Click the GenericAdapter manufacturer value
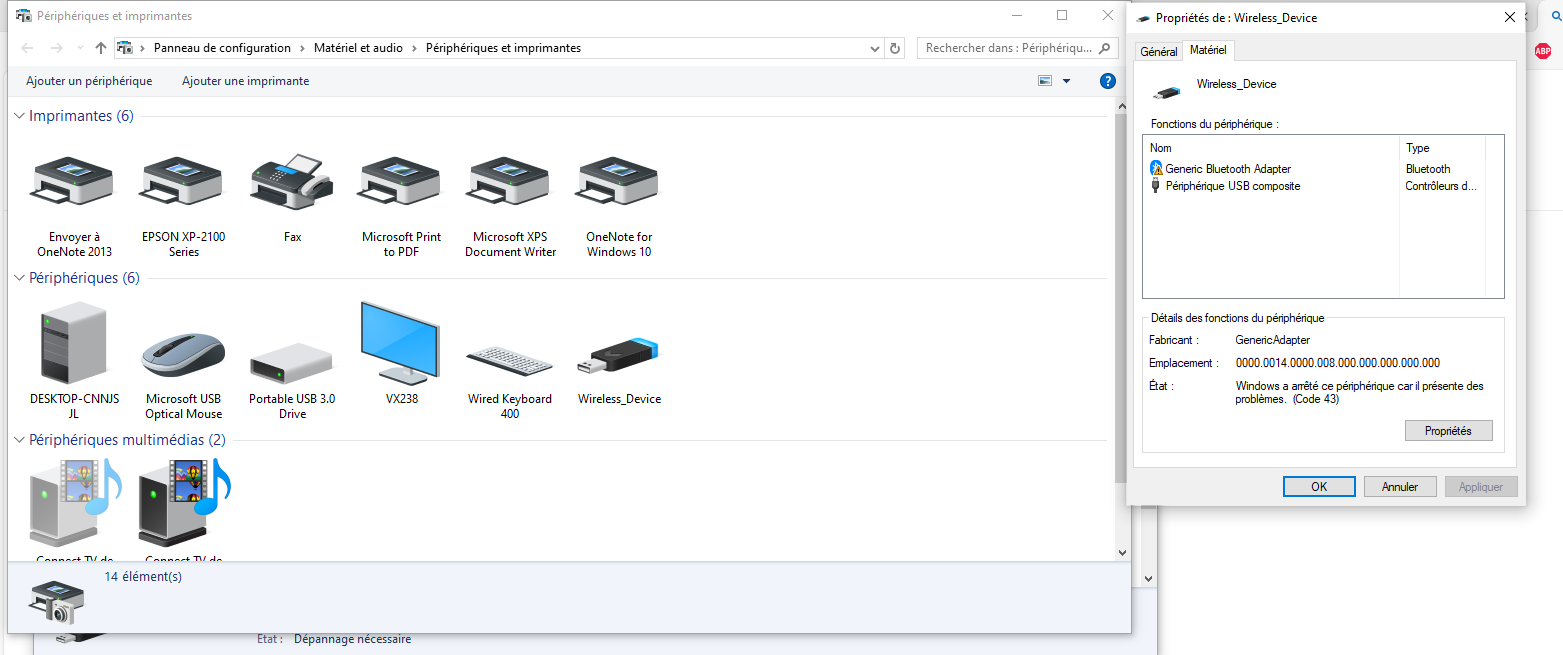 (1272, 340)
